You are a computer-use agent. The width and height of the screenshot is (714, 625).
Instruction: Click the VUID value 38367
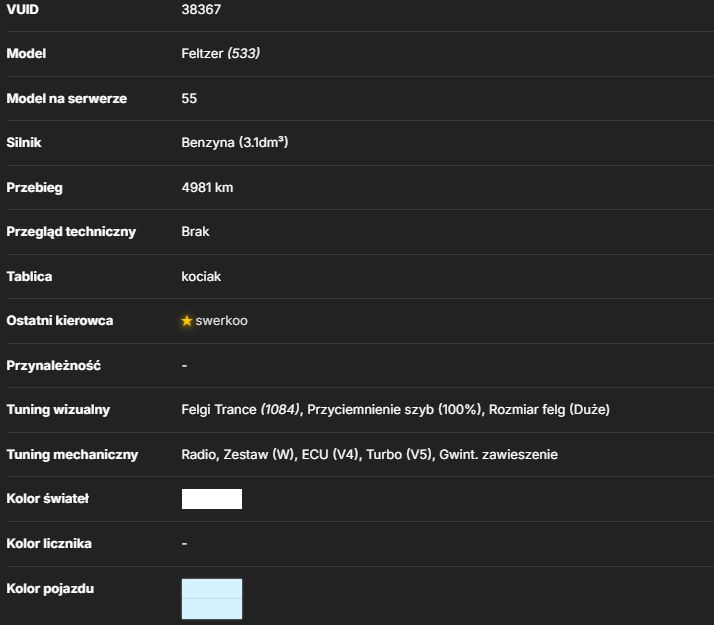[201, 10]
